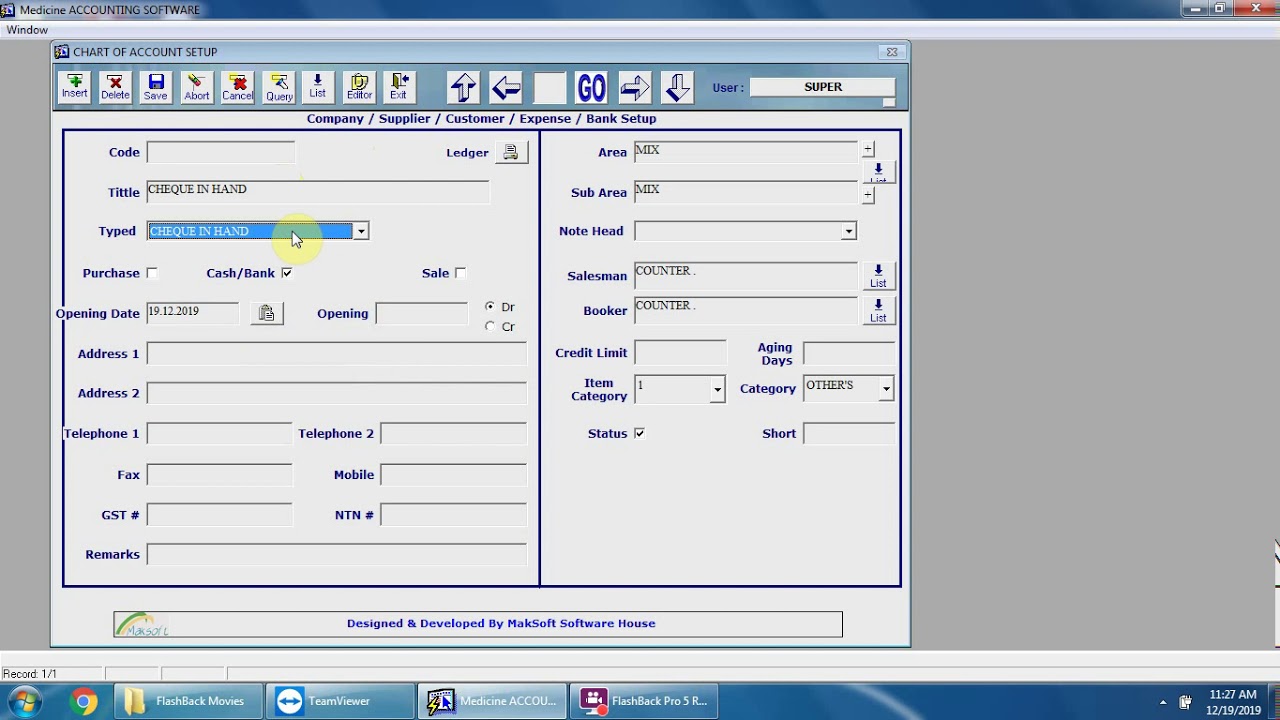Enable the Sale checkbox
The image size is (1280, 720).
[x=460, y=273]
